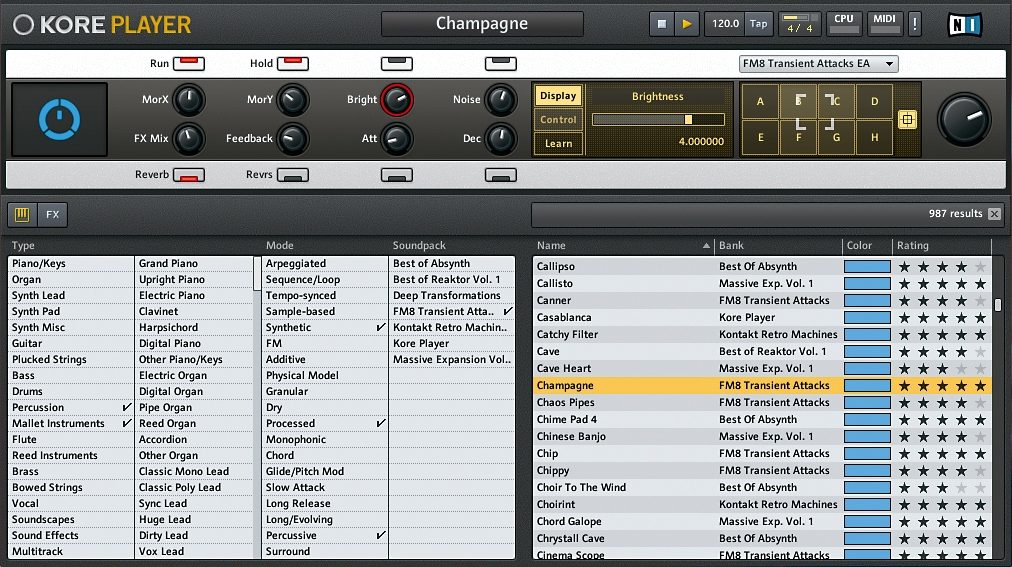Select morph square cell H
This screenshot has height=567, width=1012.
(x=874, y=137)
